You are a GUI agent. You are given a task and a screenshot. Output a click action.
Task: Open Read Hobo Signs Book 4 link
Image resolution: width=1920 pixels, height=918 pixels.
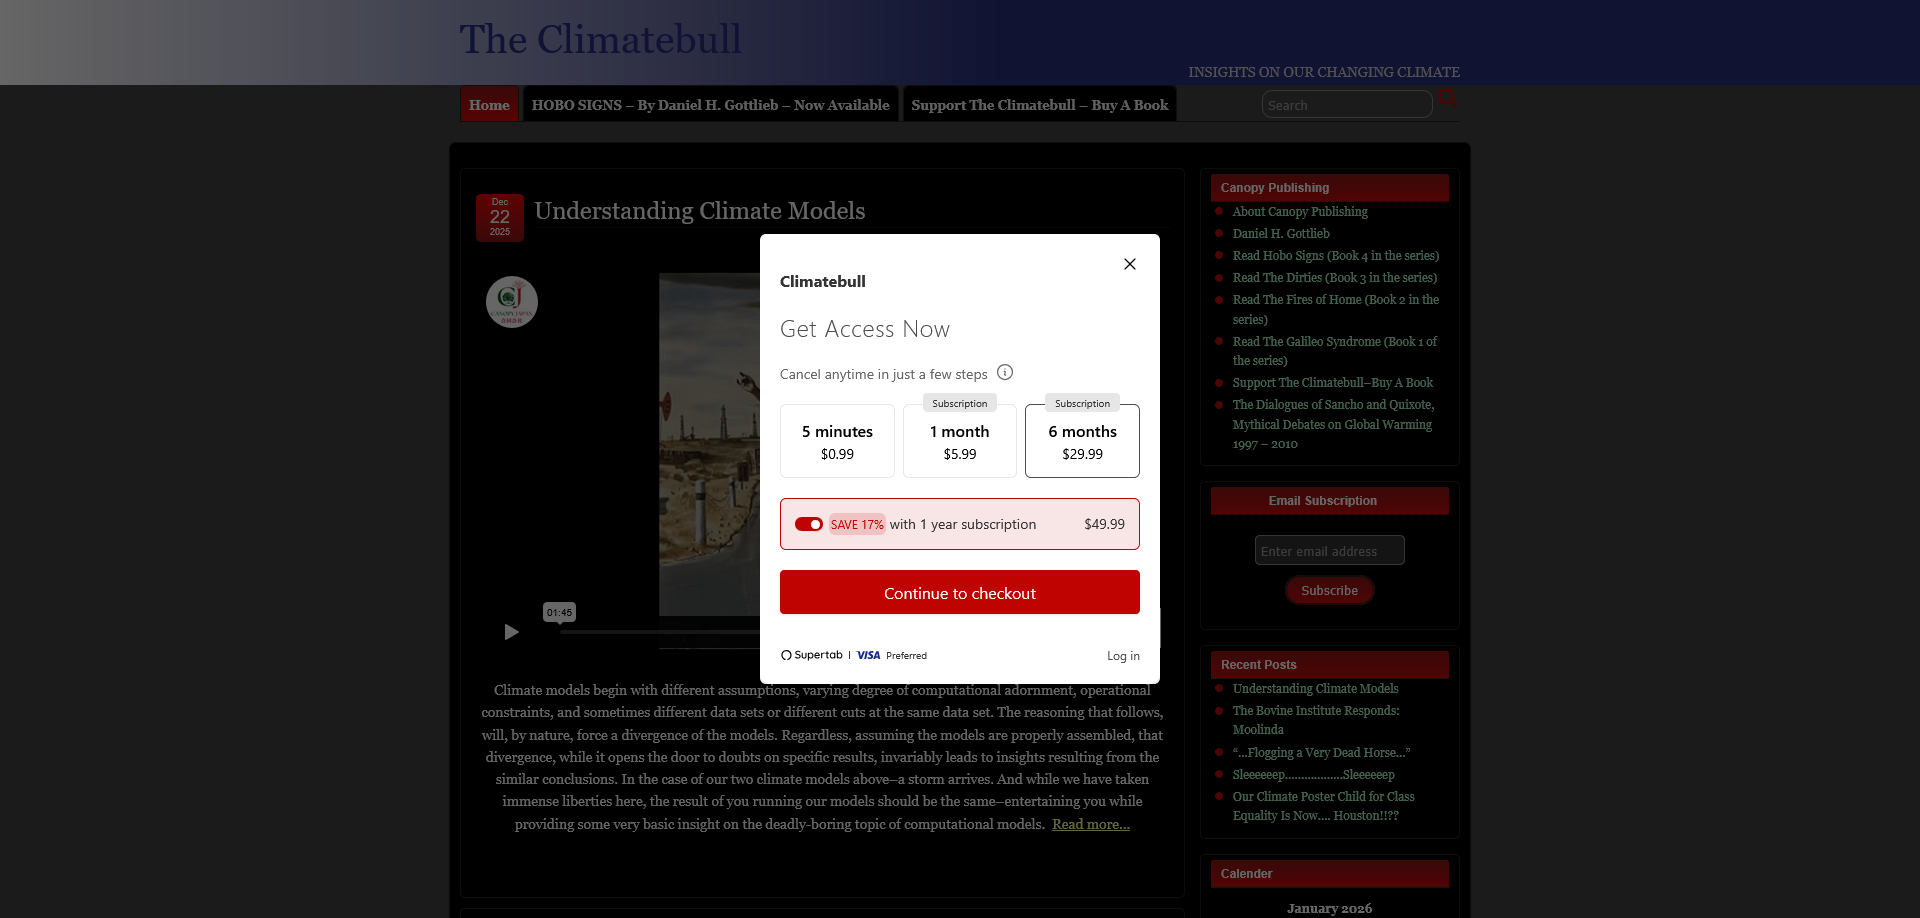(1336, 256)
